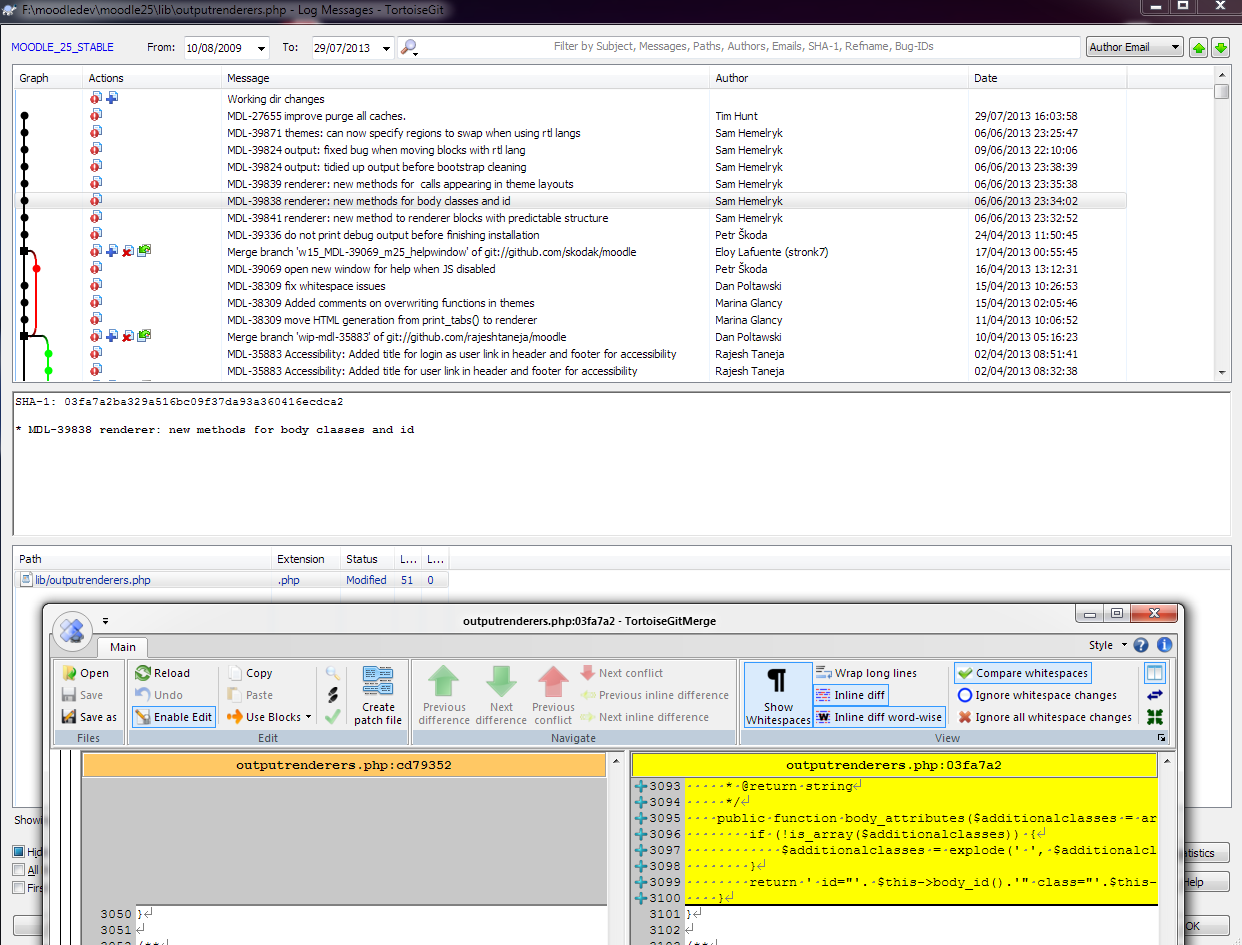Screen dimensions: 1242x945
Task: Sort log by Date column header
Action: [x=1047, y=78]
